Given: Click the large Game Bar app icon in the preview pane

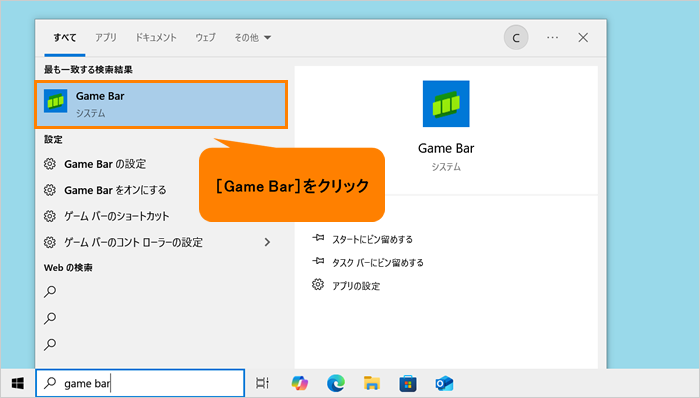Looking at the screenshot, I should (x=446, y=104).
